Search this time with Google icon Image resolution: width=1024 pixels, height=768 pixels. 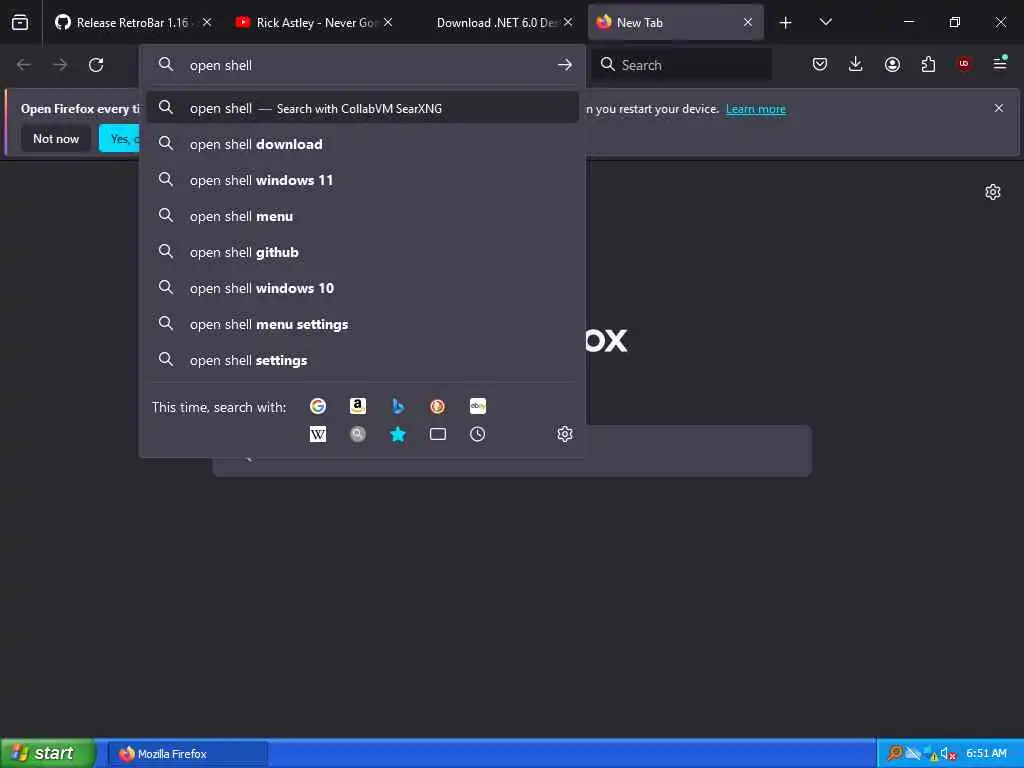pos(318,406)
